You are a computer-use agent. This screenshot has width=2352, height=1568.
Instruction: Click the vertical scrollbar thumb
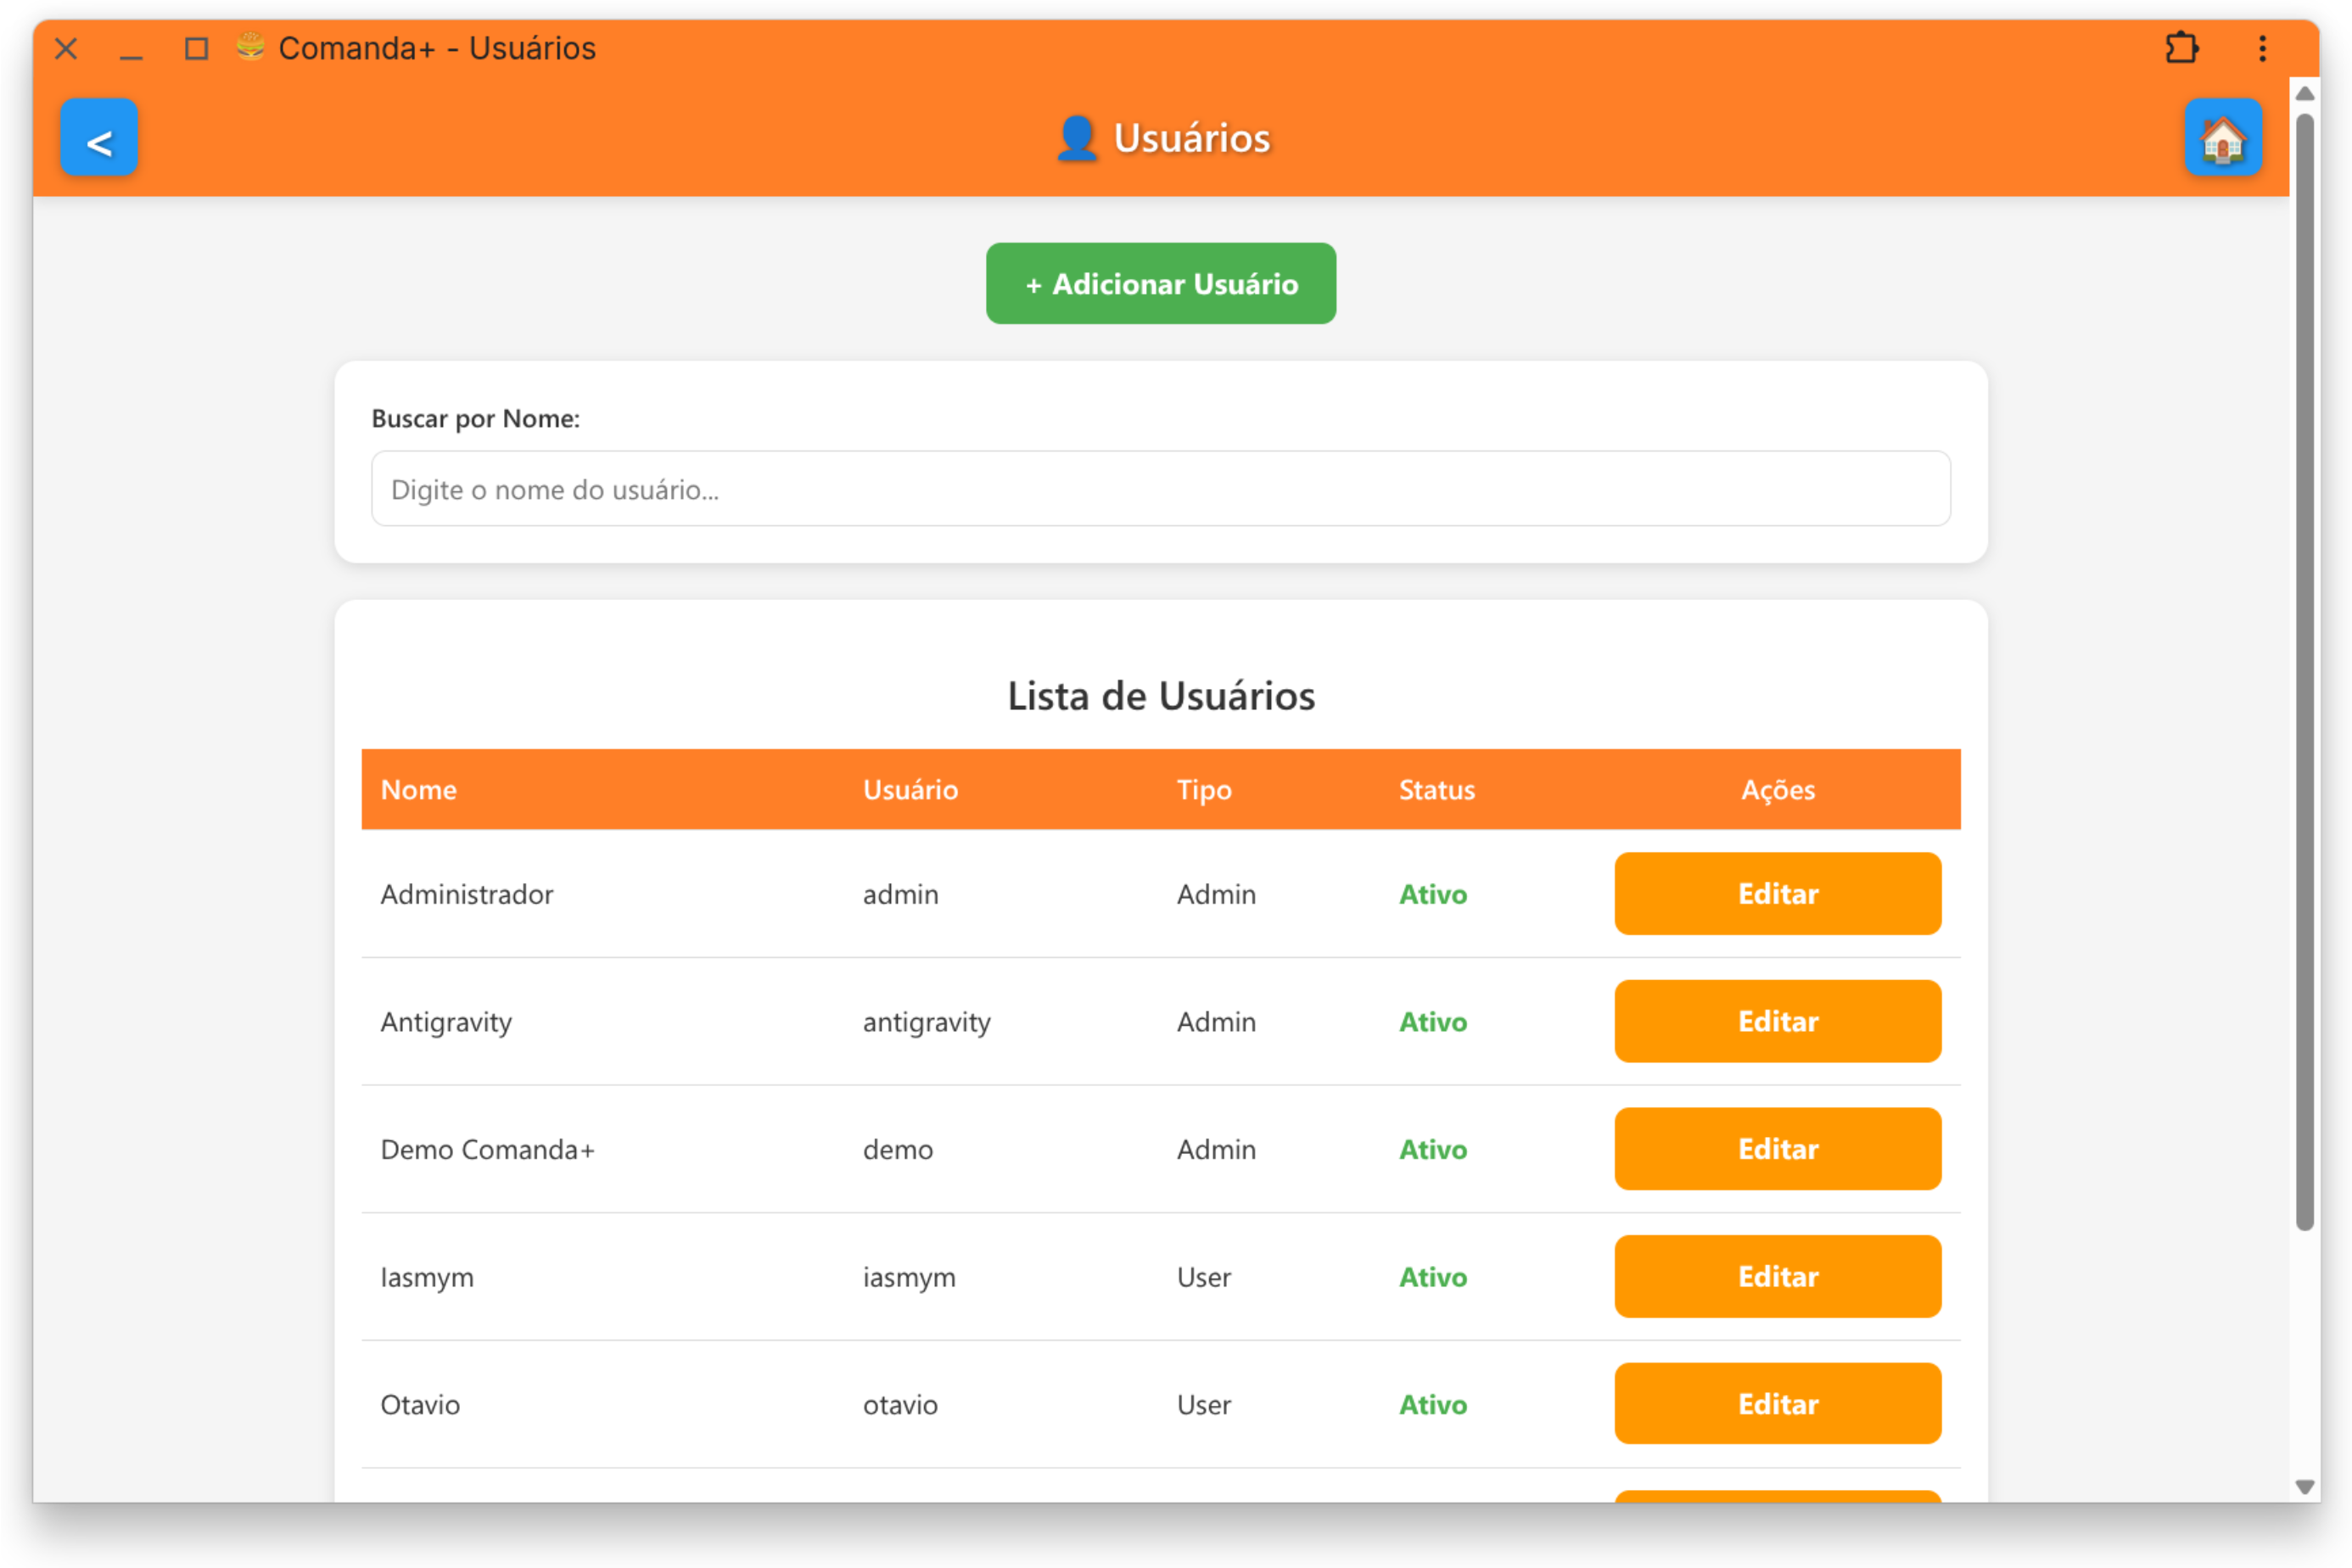(2305, 670)
